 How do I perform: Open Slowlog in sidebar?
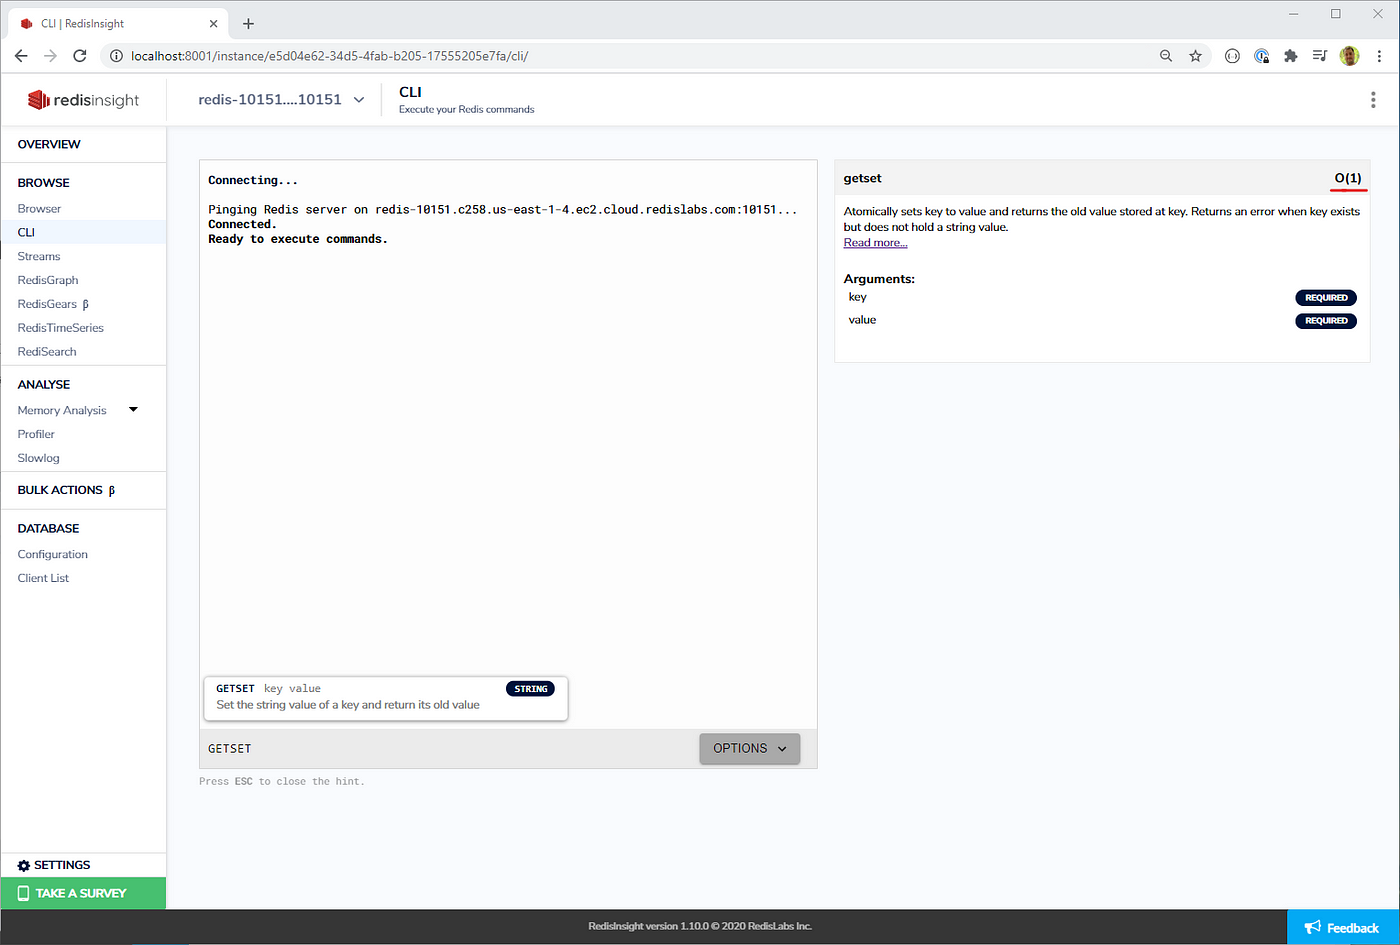tap(38, 458)
